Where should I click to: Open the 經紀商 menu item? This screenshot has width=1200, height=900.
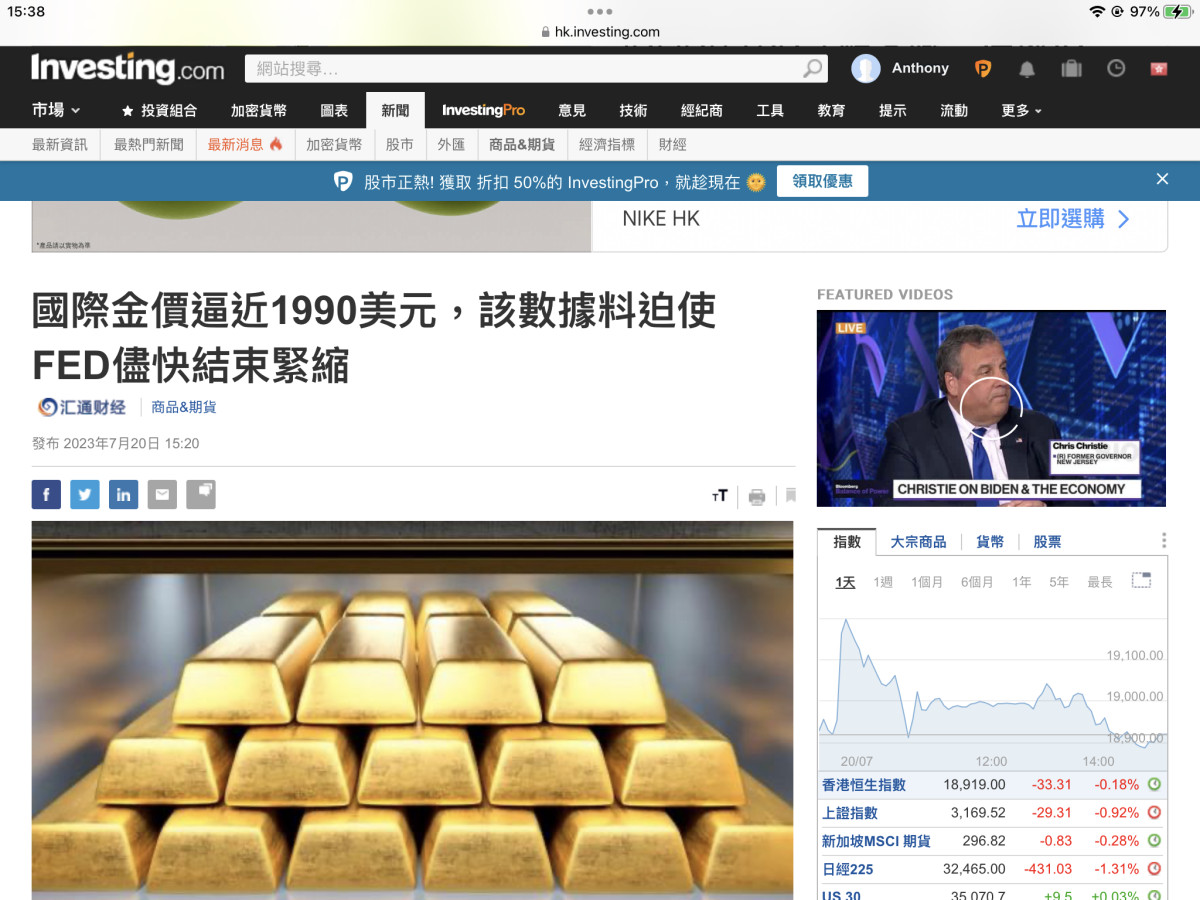click(702, 111)
